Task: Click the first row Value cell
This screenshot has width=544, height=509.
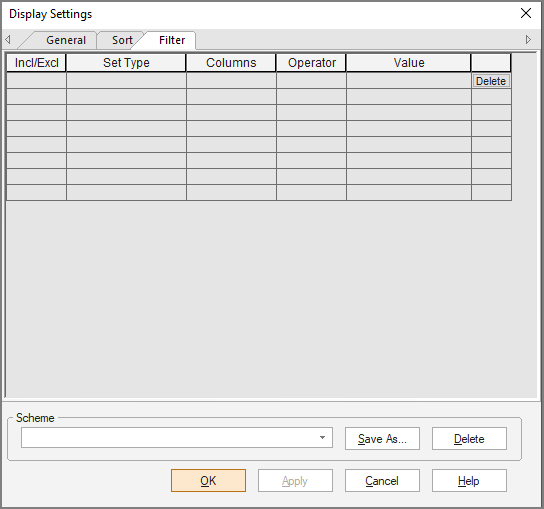Action: (409, 80)
